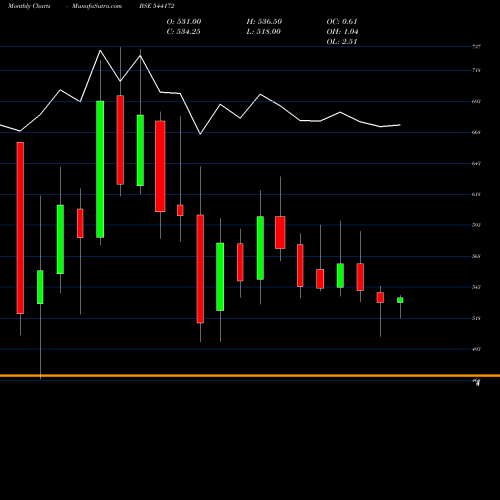Click the OC: 0.61 reading

[342, 22]
